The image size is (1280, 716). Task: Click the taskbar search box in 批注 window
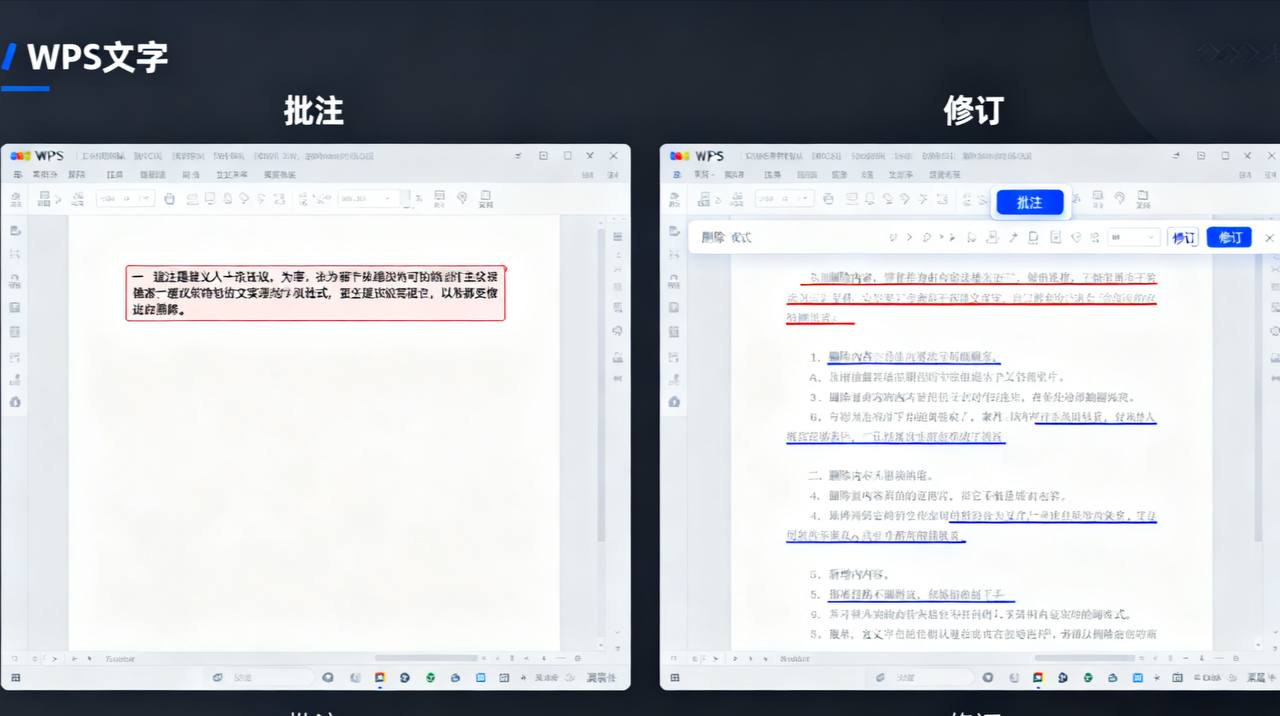(260, 677)
